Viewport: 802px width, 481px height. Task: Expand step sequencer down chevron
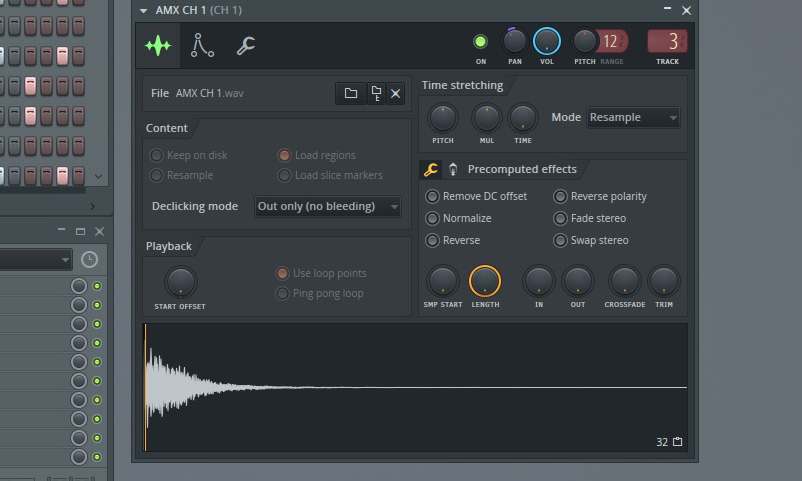click(x=99, y=177)
